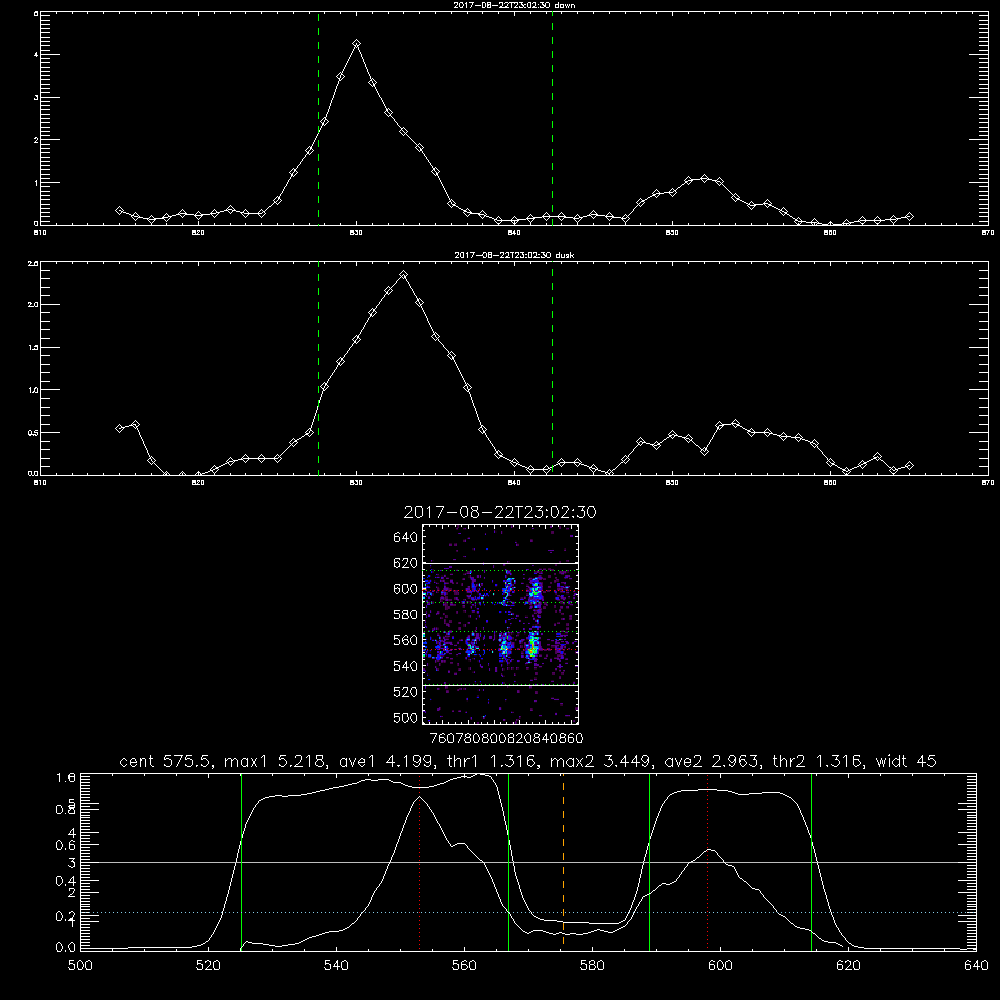Click the 520 tick label on bottom plot axis
Viewport: 1000px width, 1000px height.
click(x=208, y=966)
